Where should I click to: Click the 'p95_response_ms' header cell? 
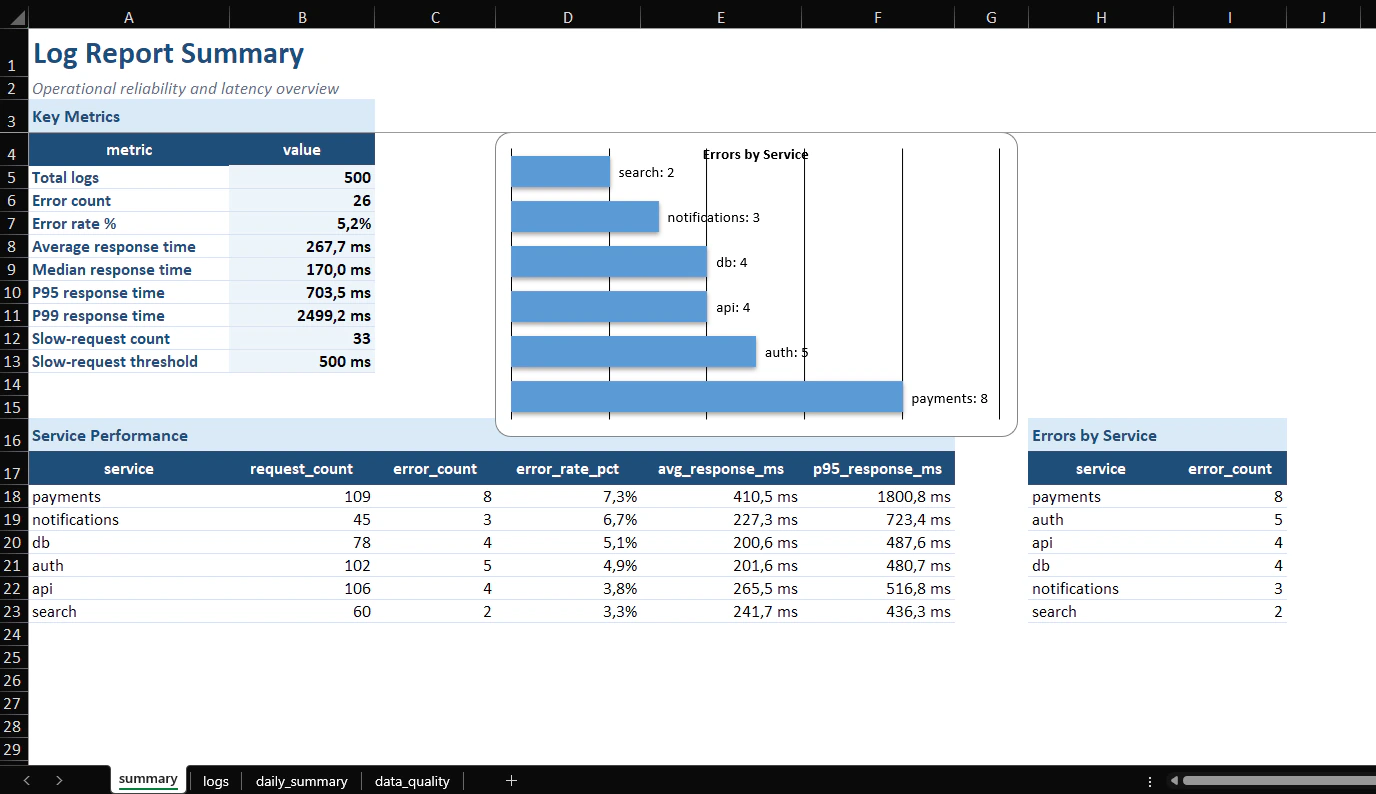(878, 469)
